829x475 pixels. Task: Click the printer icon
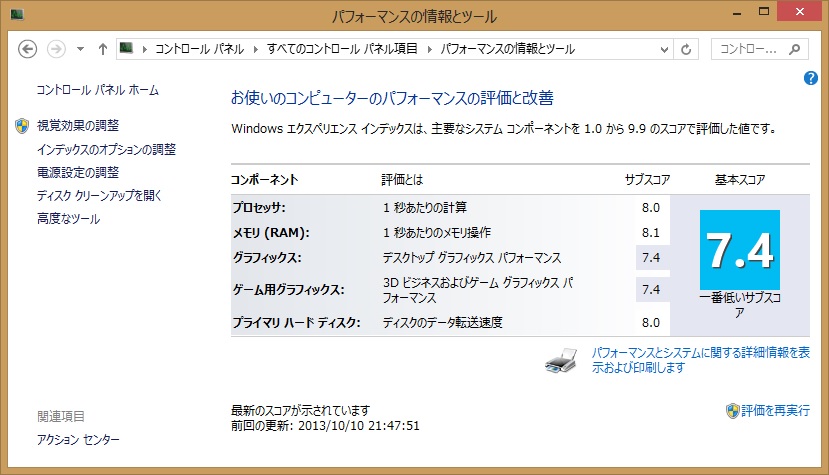[x=561, y=361]
